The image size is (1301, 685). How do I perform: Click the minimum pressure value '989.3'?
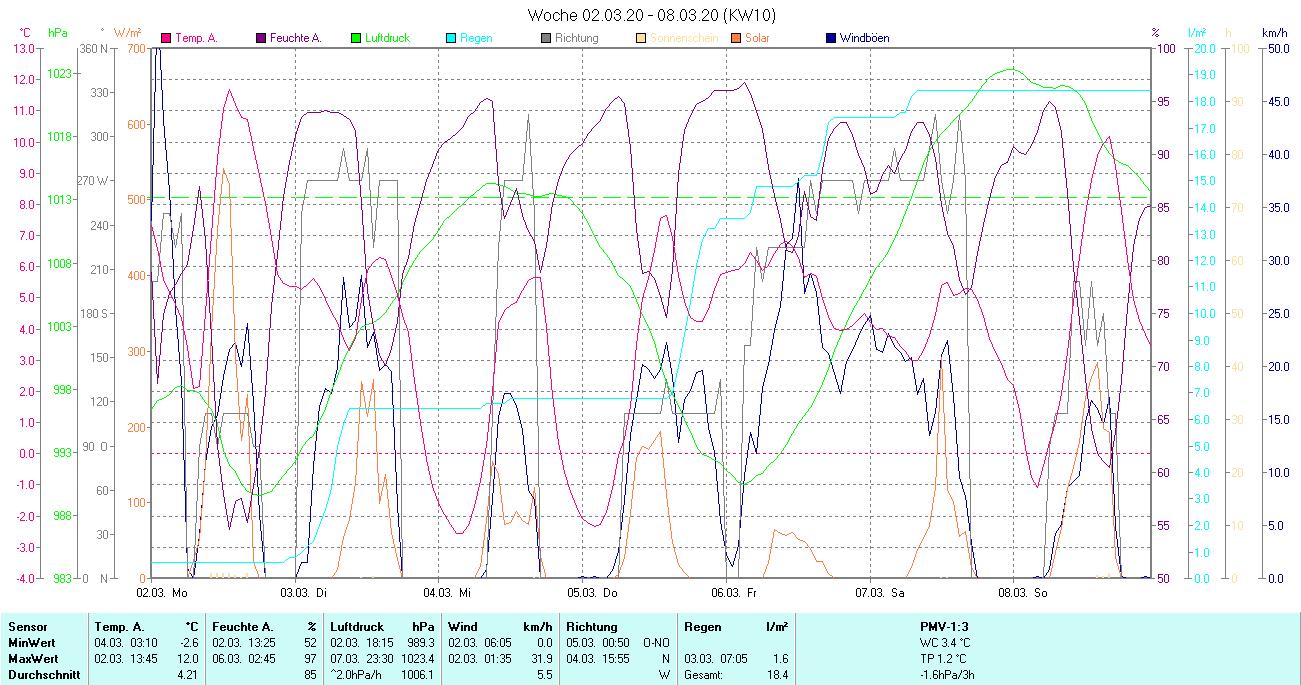coord(419,643)
